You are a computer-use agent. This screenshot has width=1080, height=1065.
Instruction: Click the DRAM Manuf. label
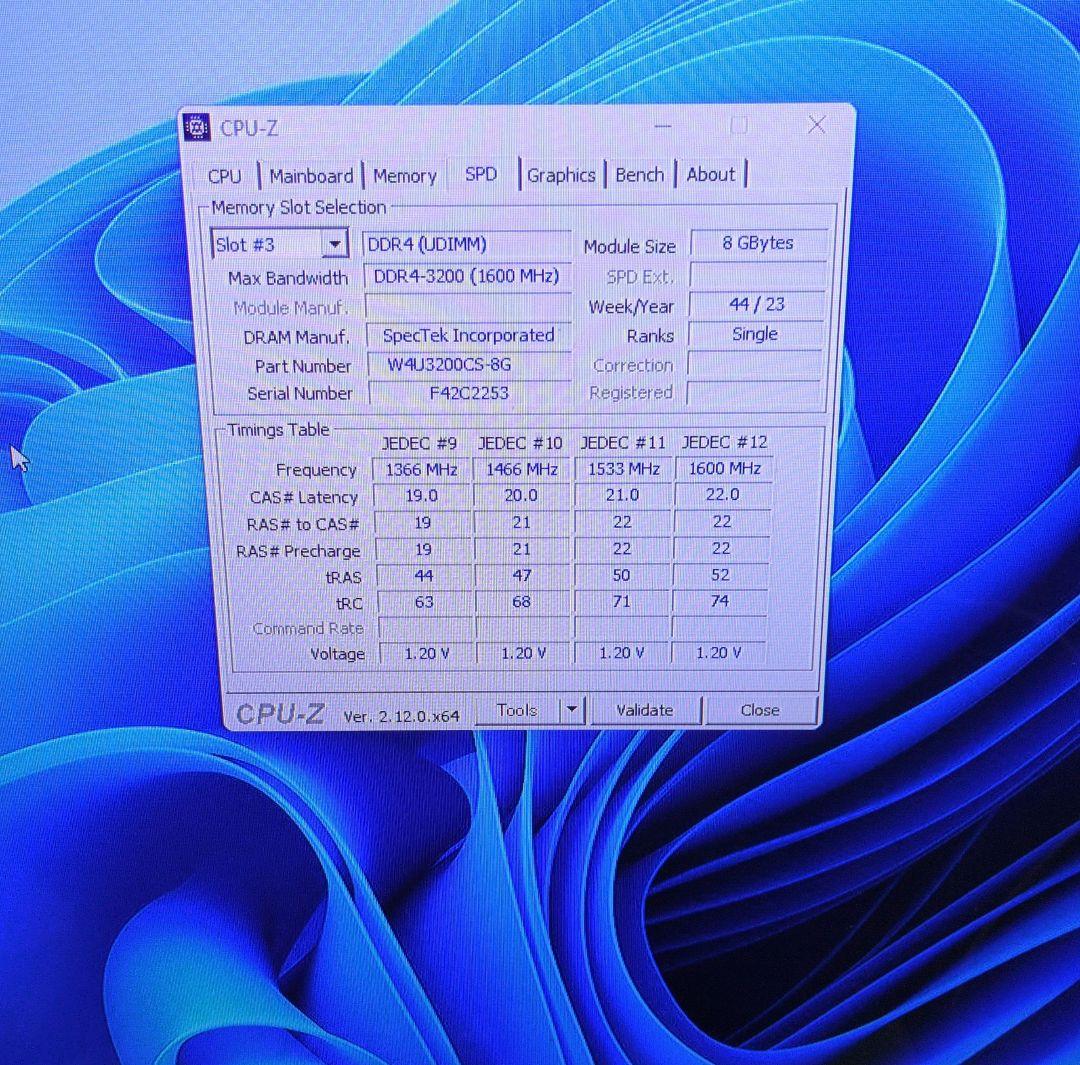coord(296,337)
